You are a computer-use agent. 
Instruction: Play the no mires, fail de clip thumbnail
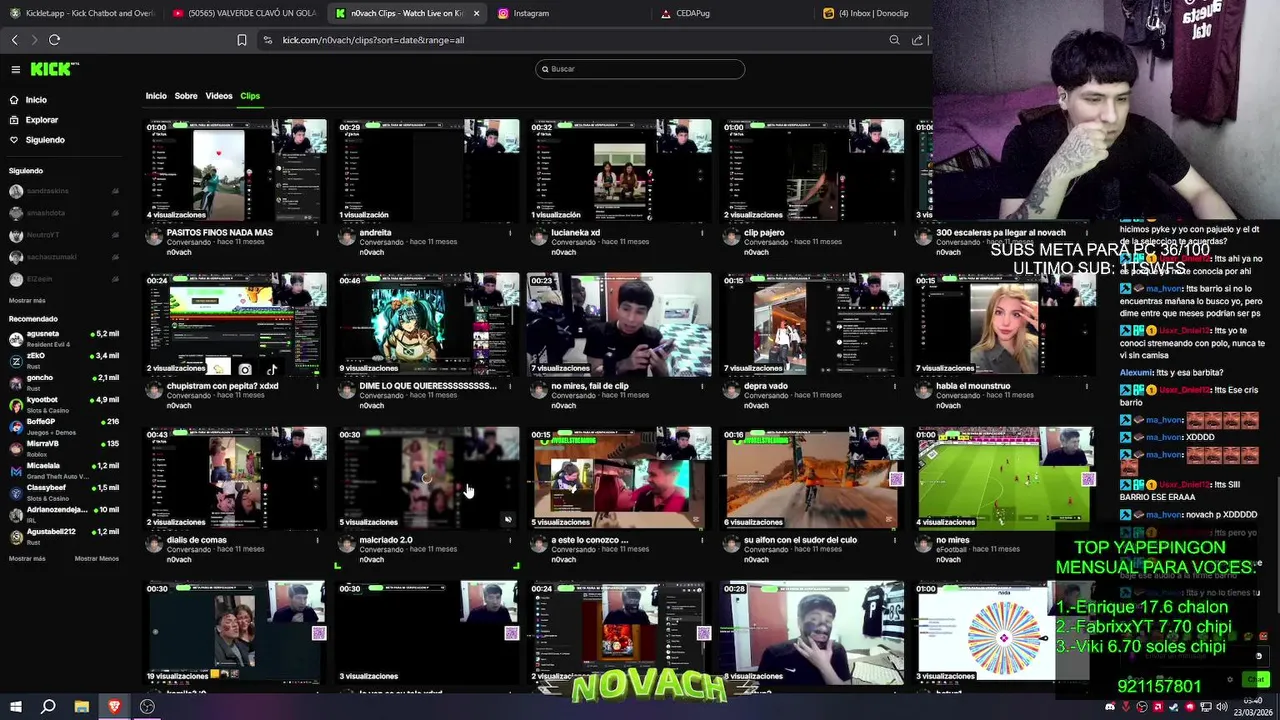tap(620, 325)
